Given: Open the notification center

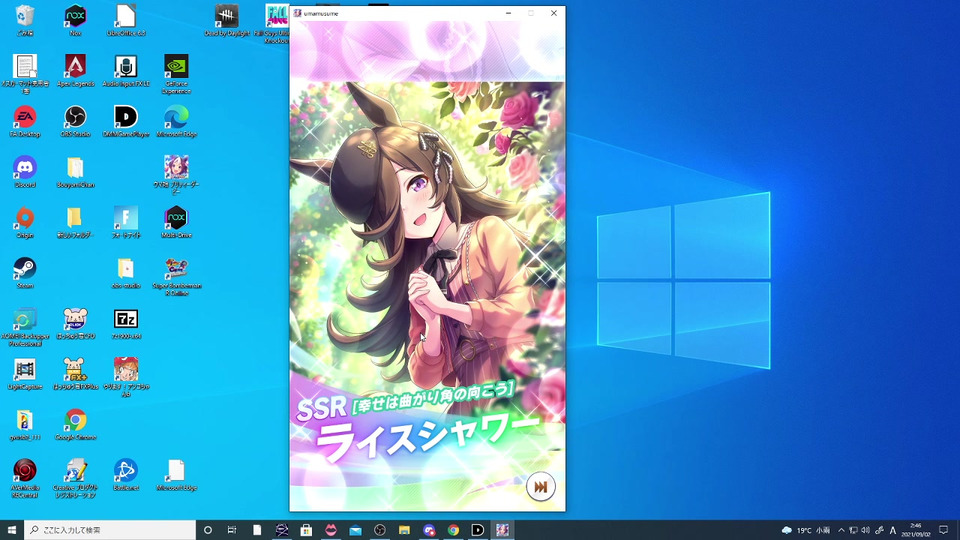Looking at the screenshot, I should pos(944,530).
